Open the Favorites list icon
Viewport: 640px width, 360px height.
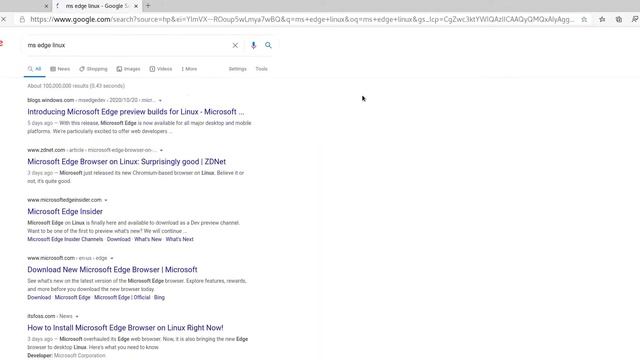602,19
